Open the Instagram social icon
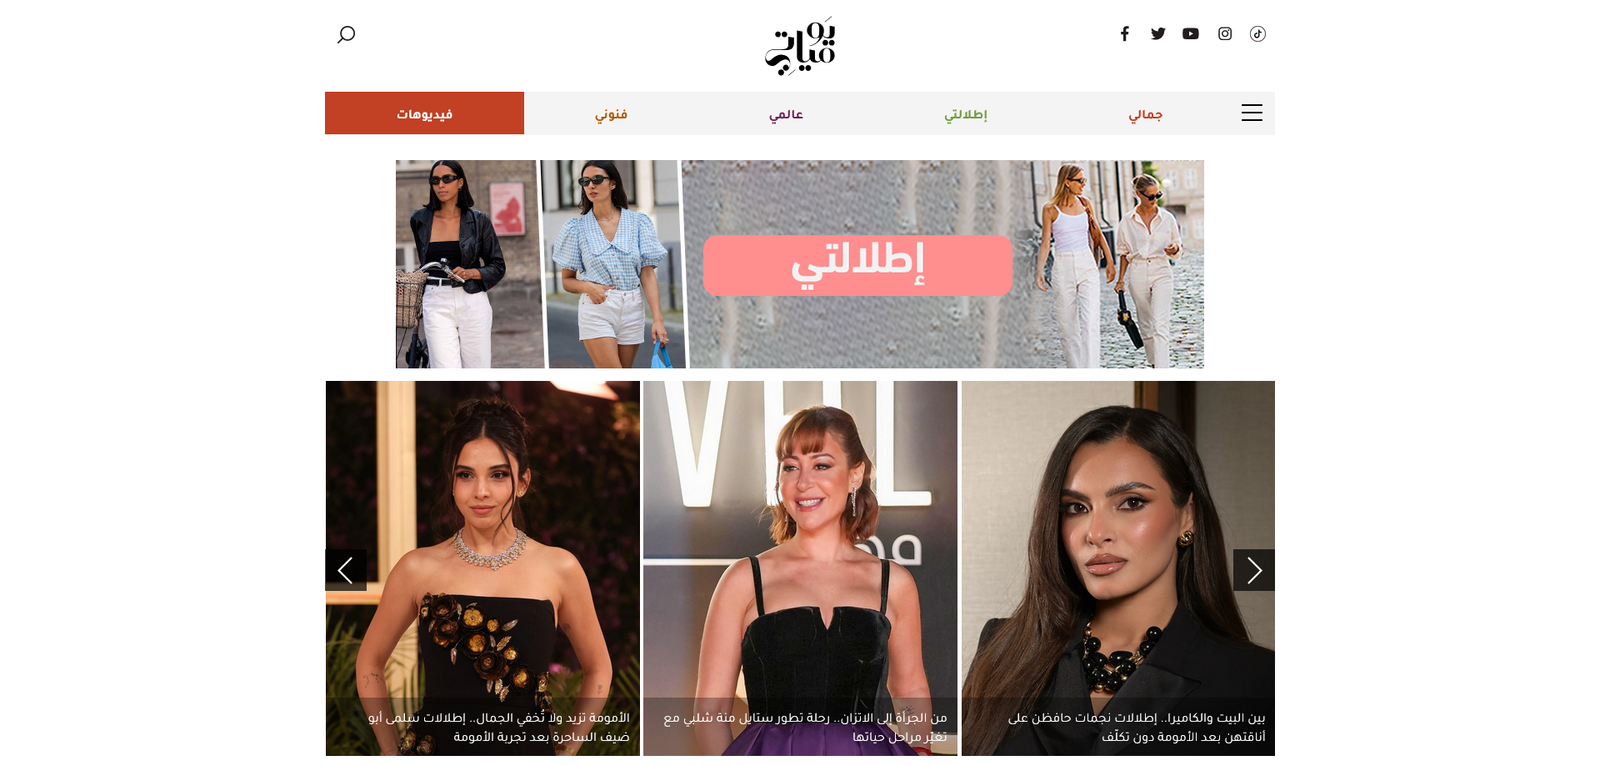The height and width of the screenshot is (766, 1600). [x=1225, y=34]
